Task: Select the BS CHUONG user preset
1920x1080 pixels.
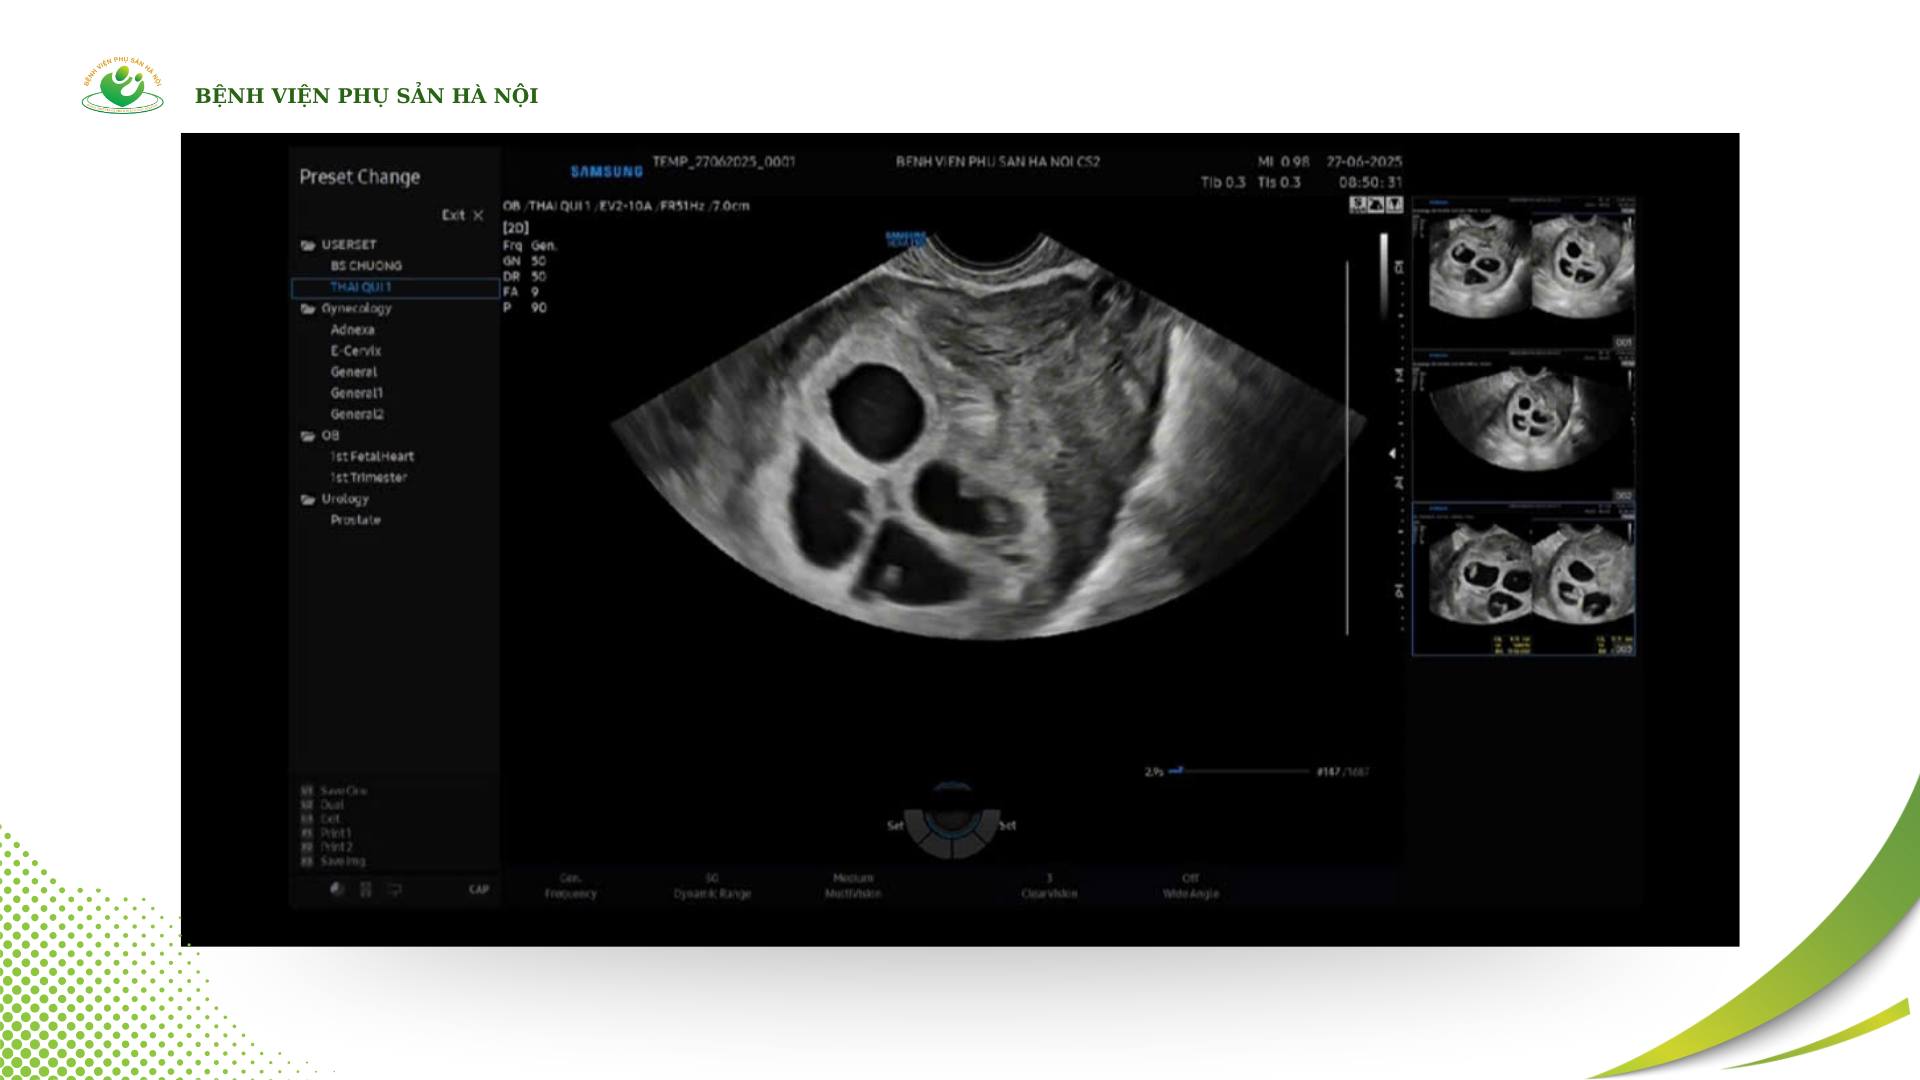Action: coord(366,266)
